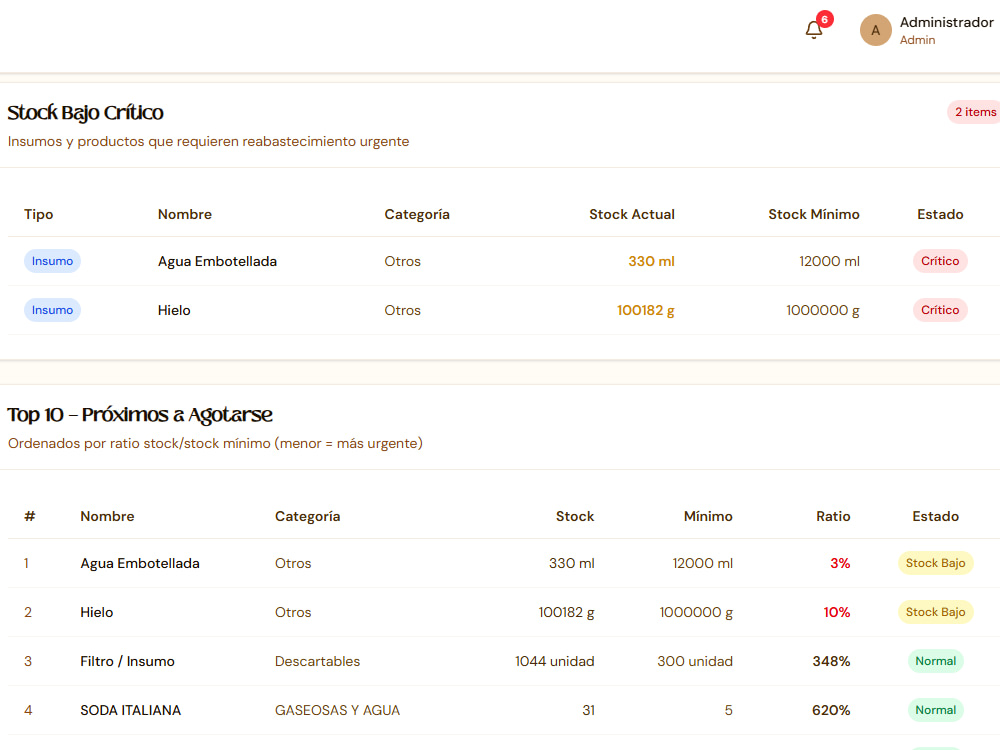Viewport: 1000px width, 750px height.
Task: Click the 3% ratio value
Action: [840, 563]
